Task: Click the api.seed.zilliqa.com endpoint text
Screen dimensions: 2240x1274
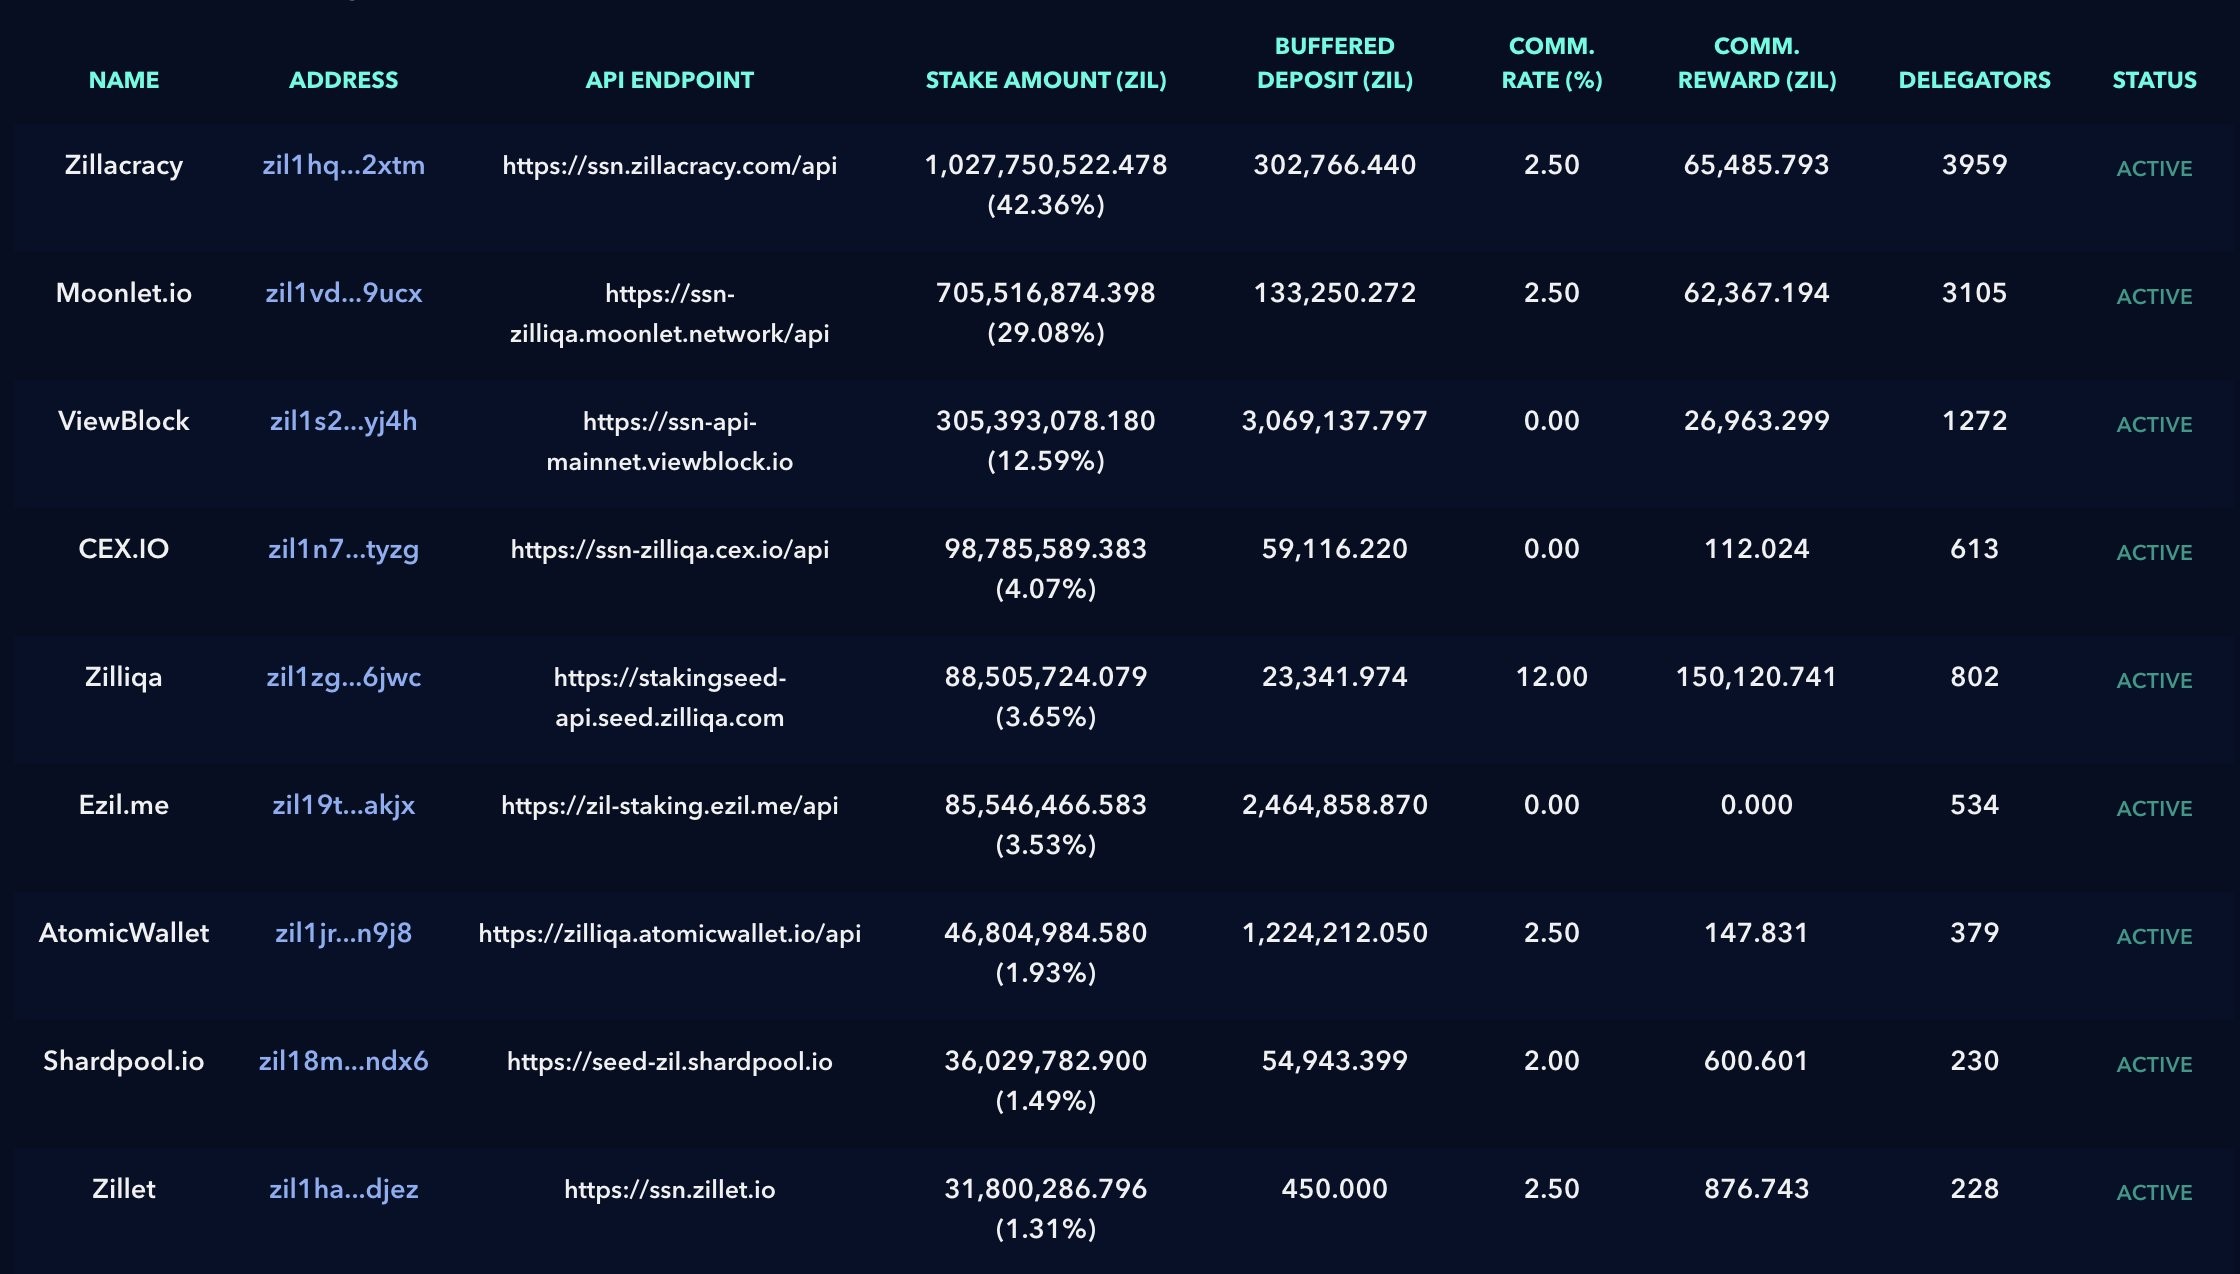Action: pyautogui.click(x=670, y=717)
